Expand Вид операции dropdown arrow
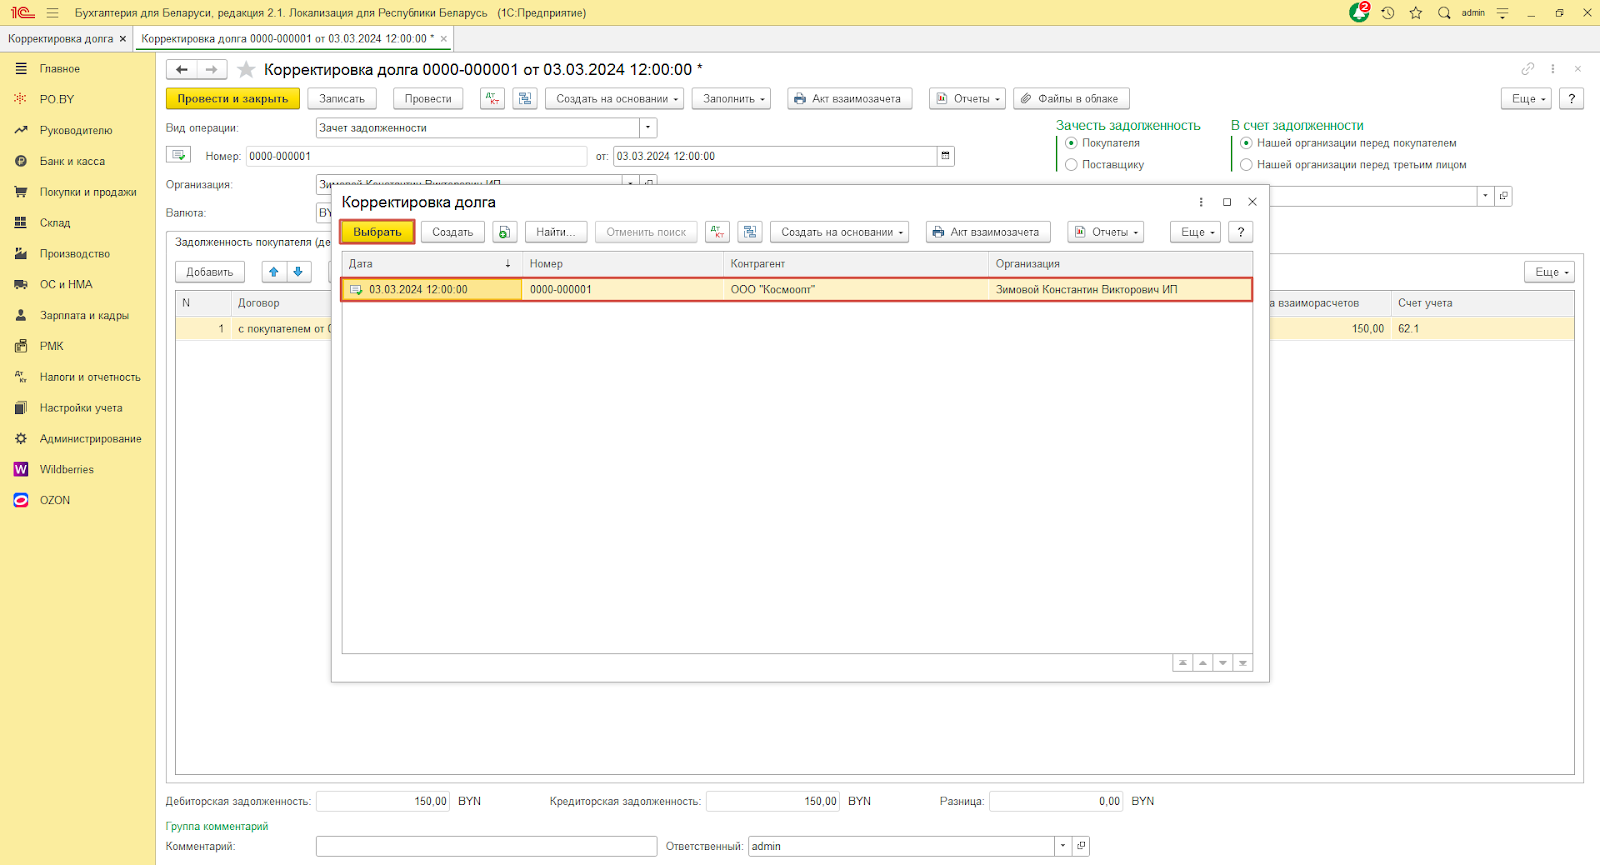 [648, 128]
